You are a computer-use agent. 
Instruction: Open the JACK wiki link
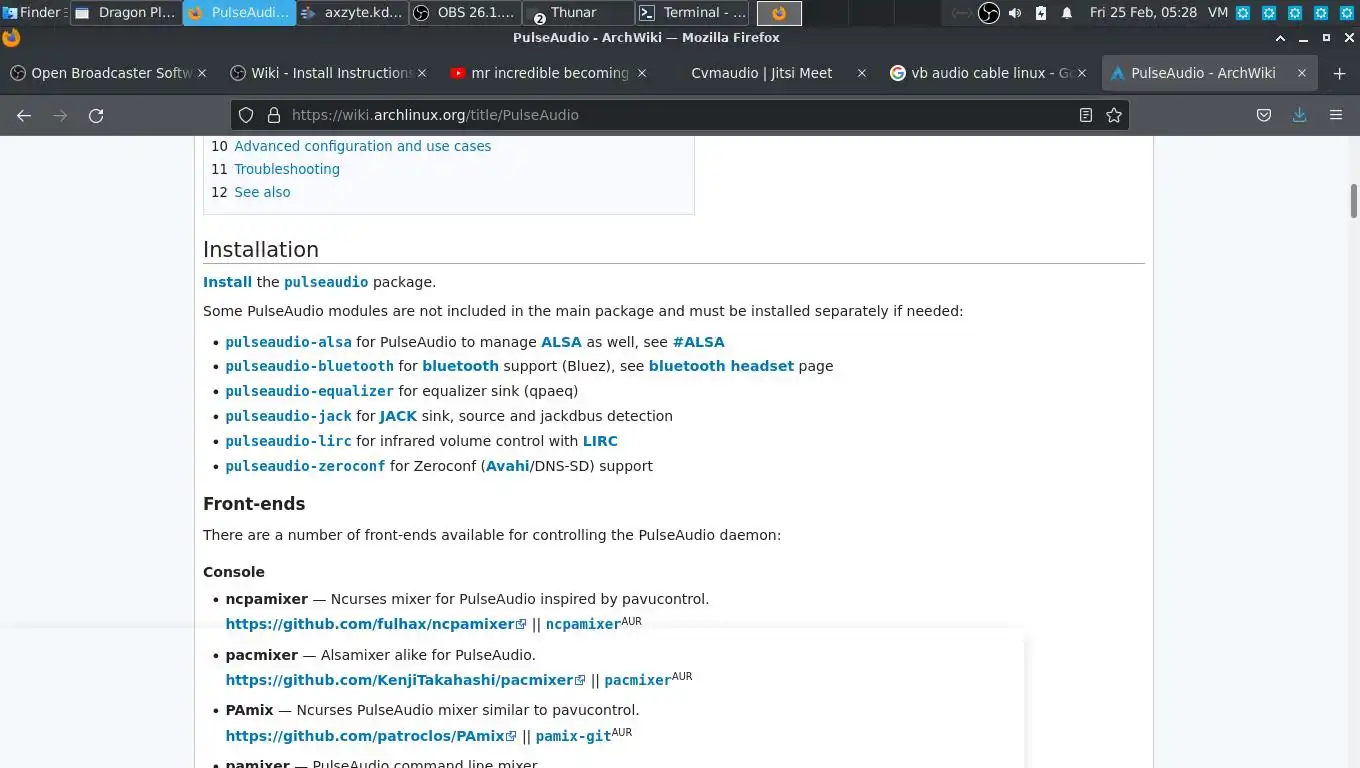(398, 416)
